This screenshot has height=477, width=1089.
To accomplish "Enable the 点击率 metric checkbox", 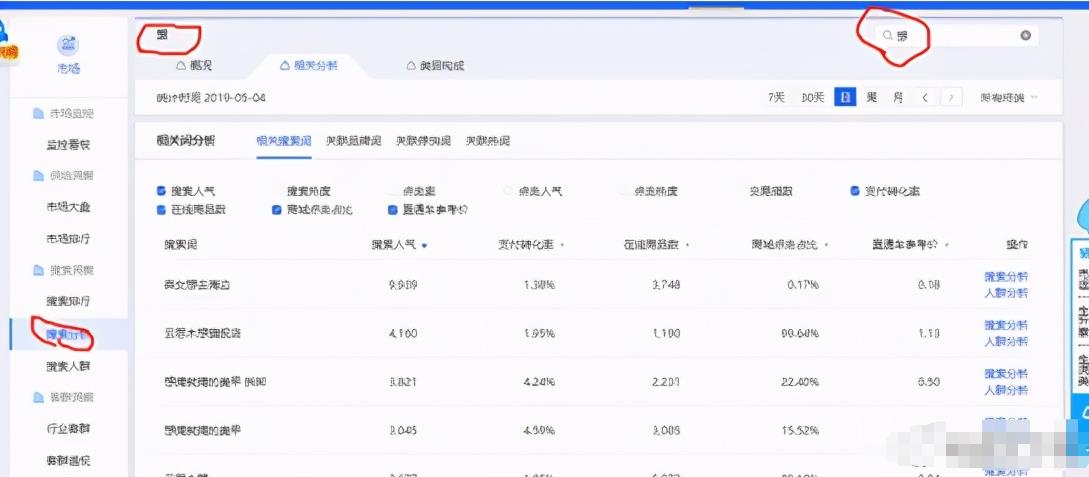I will [x=392, y=191].
